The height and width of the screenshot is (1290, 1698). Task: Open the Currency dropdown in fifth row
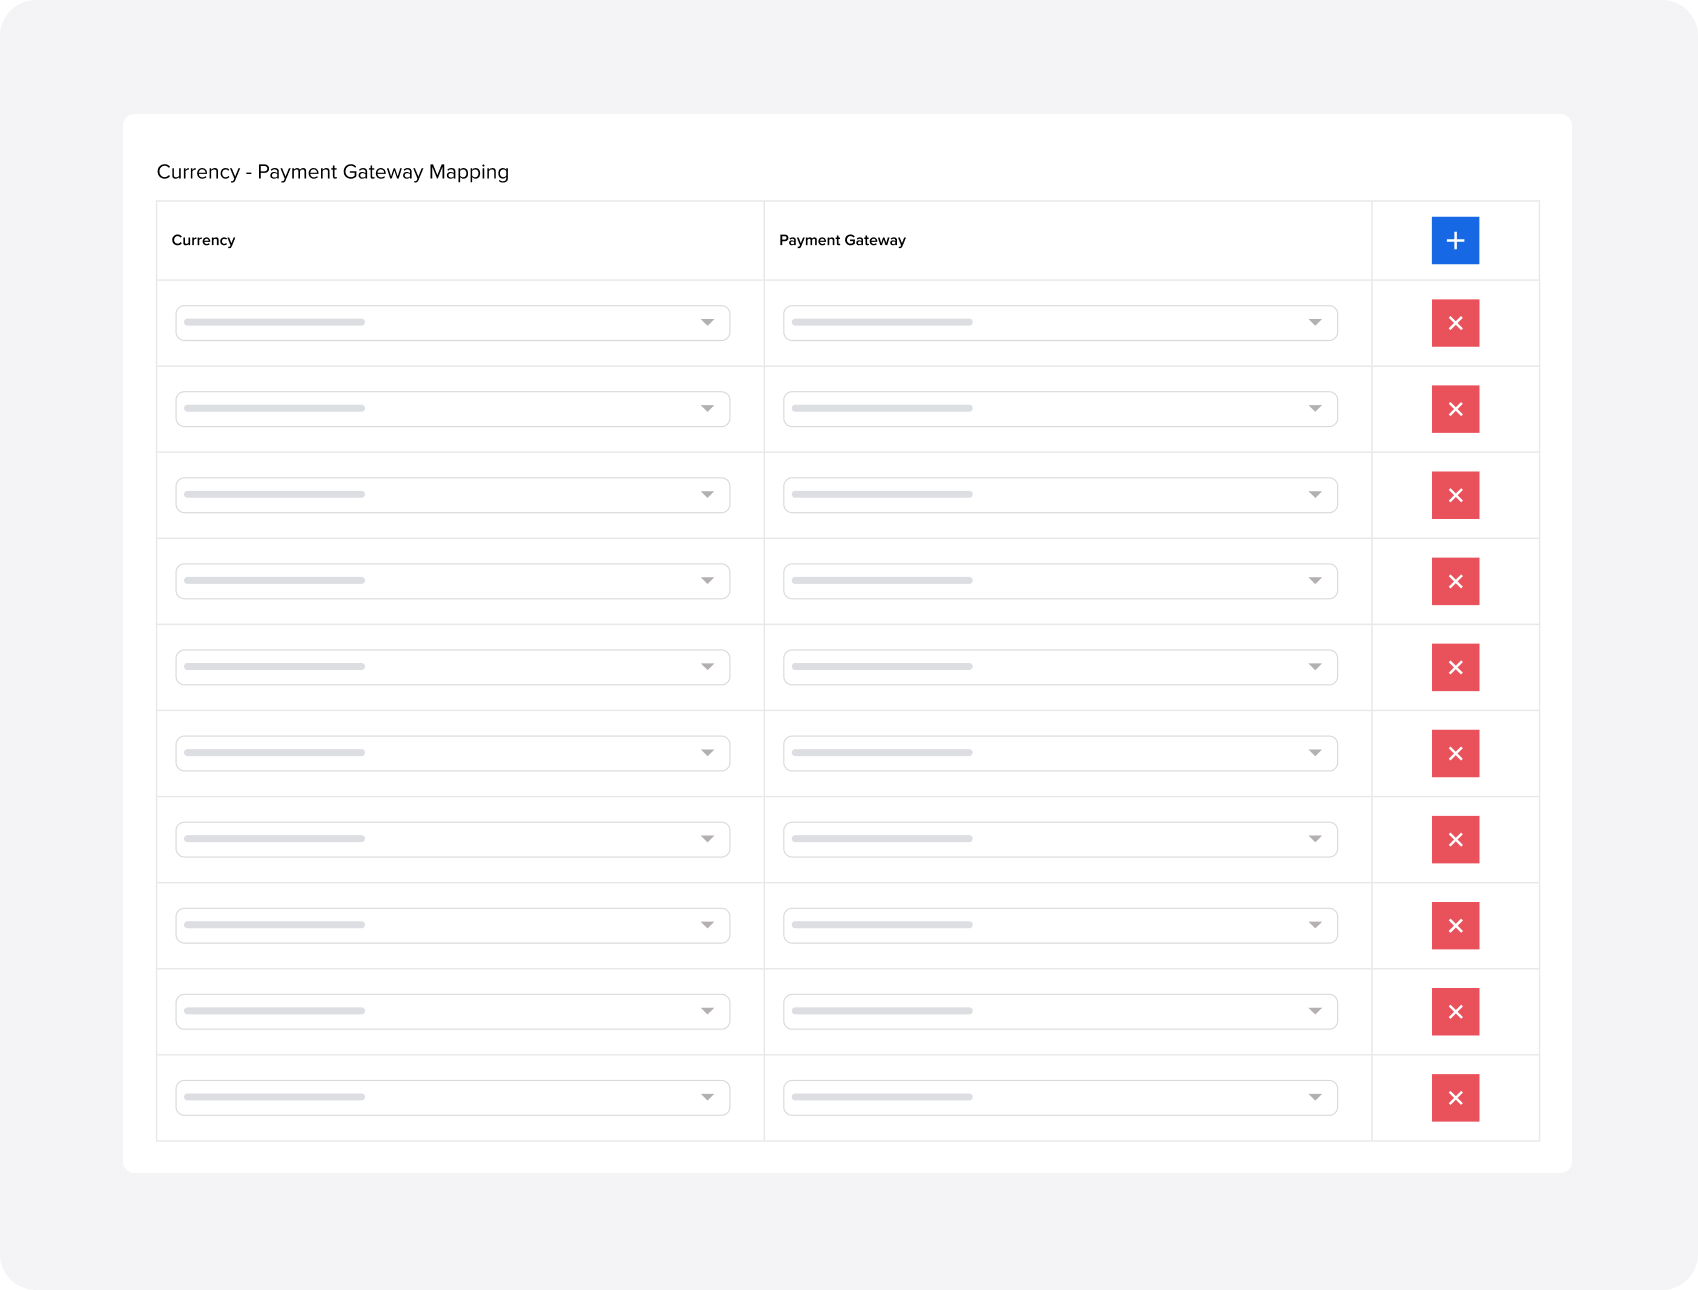point(453,667)
